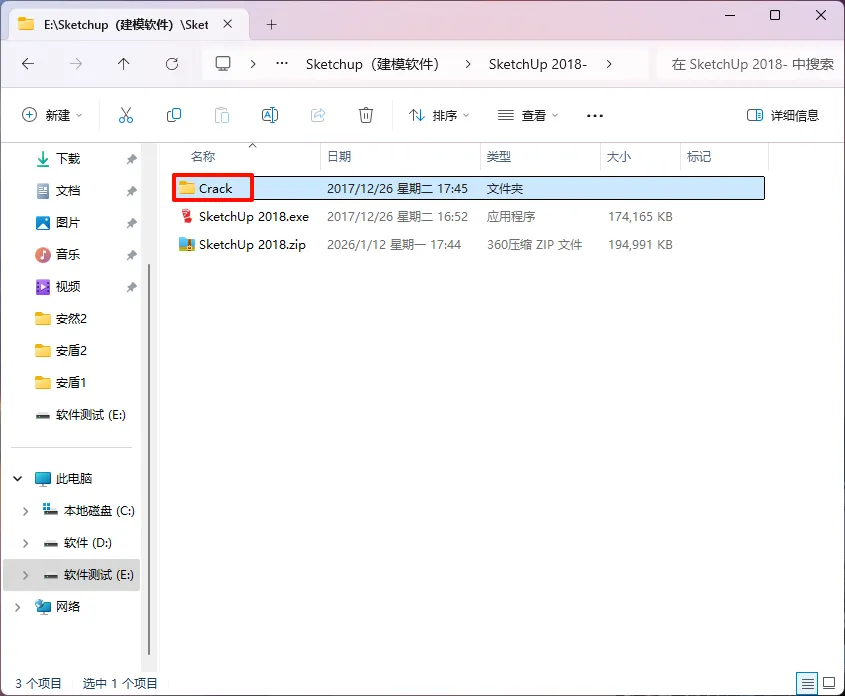Image resolution: width=845 pixels, height=696 pixels.
Task: Expand the 网络 tree node
Action: [18, 607]
